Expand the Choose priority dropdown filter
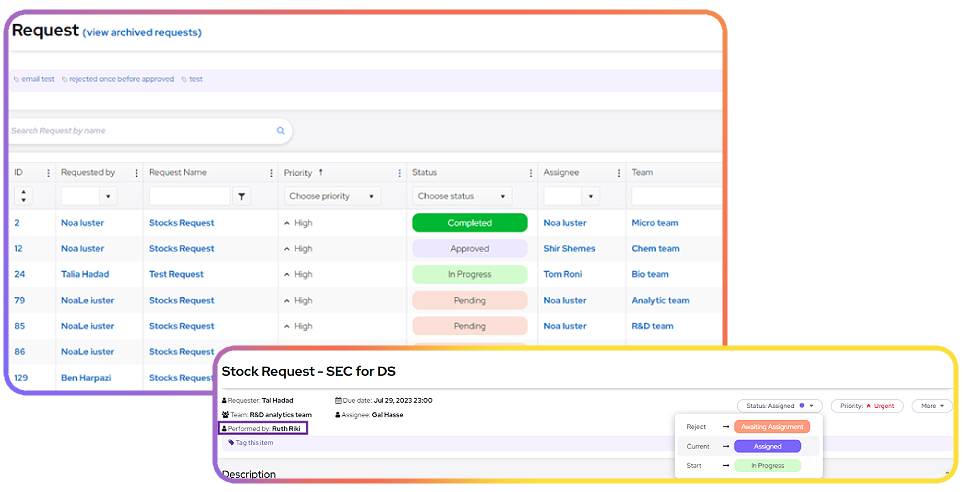965x492 pixels. [x=332, y=197]
